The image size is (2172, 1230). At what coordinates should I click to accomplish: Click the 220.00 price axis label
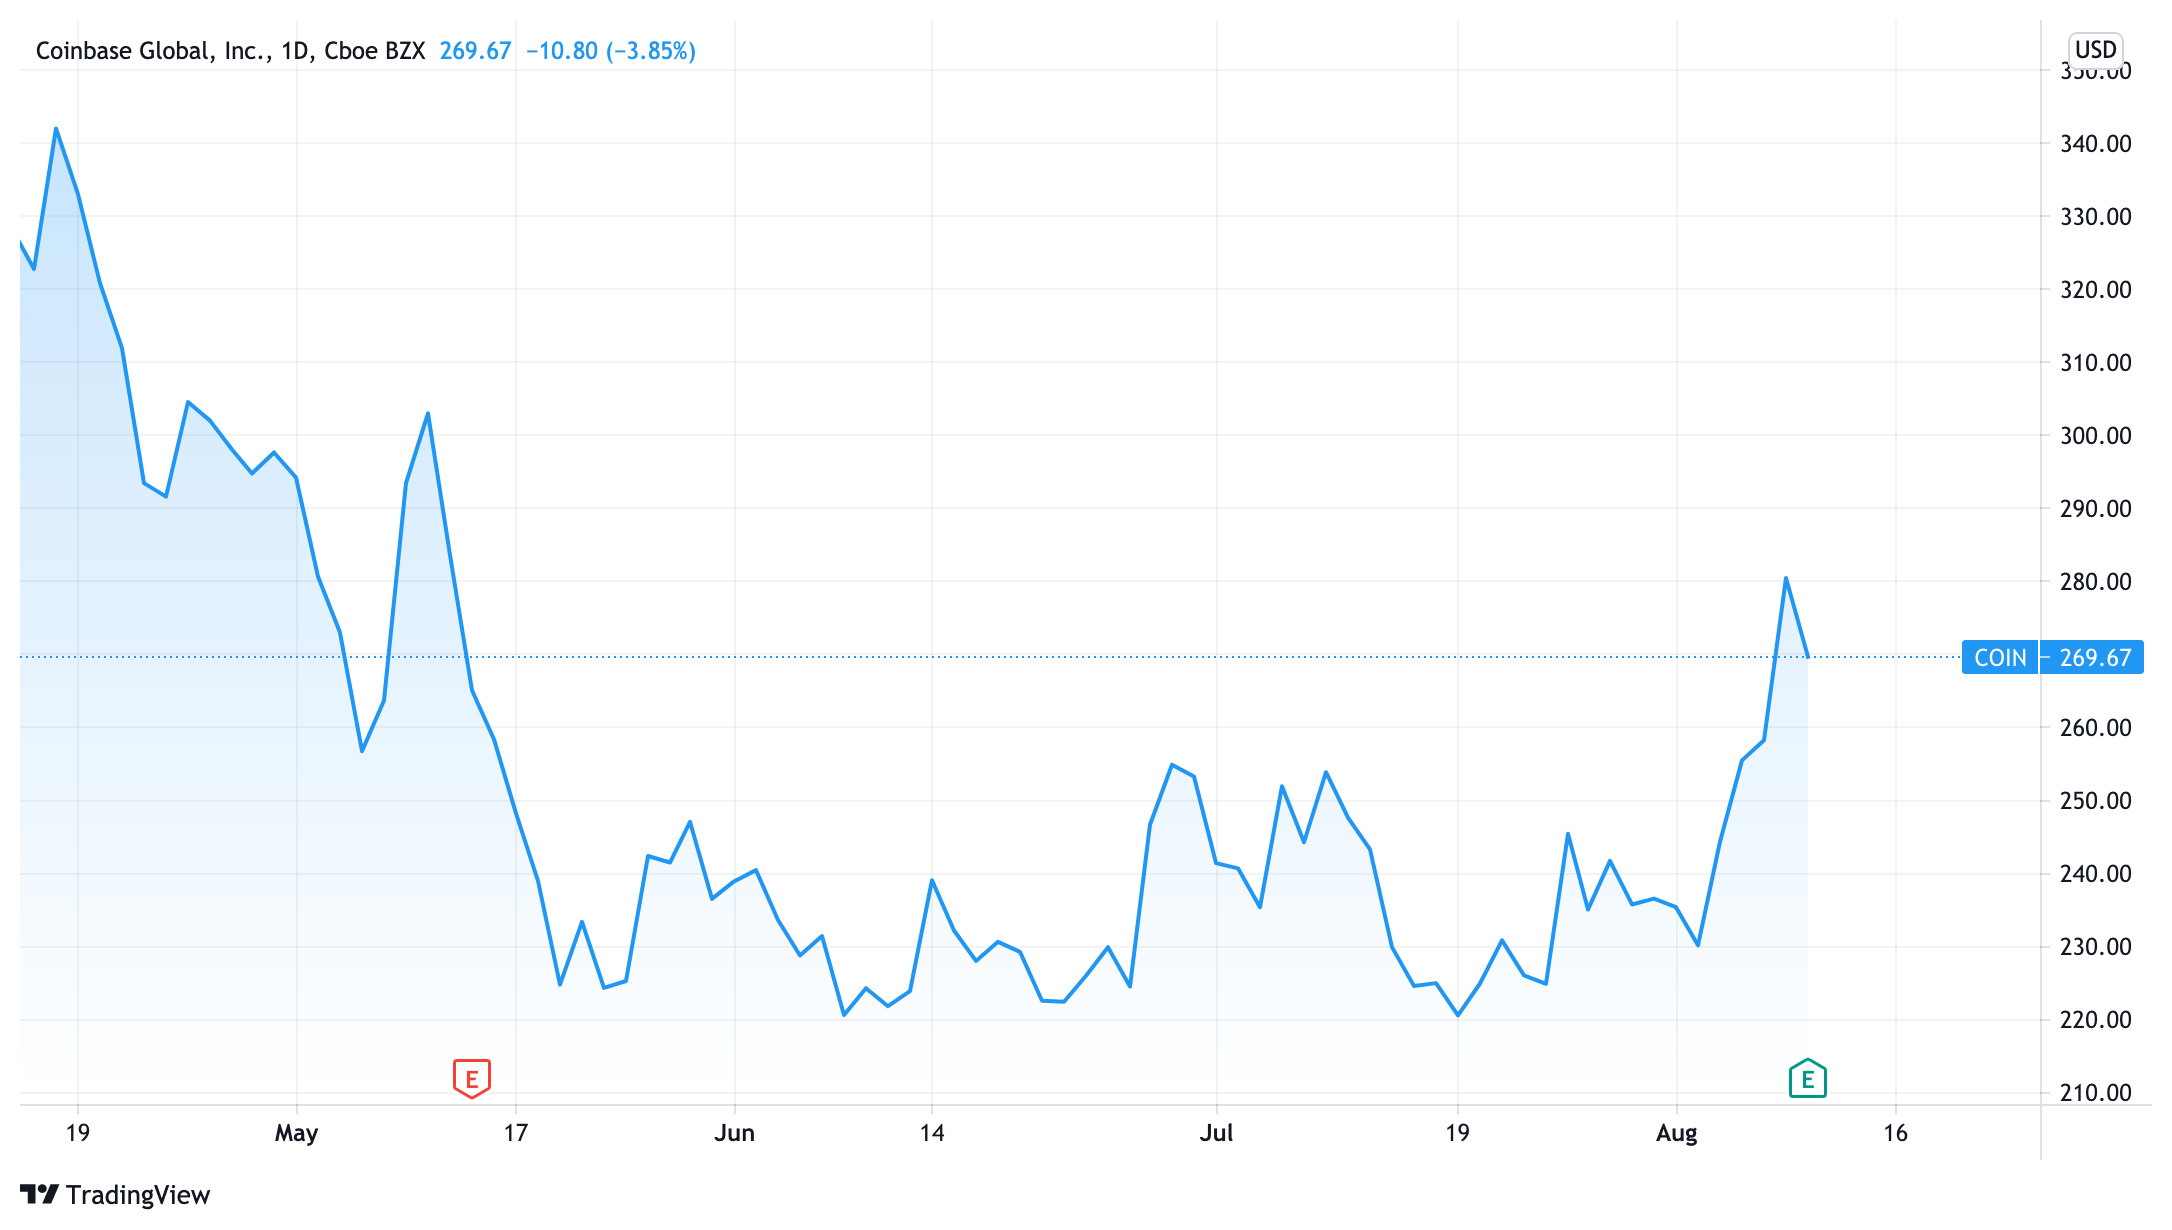[x=2096, y=1020]
